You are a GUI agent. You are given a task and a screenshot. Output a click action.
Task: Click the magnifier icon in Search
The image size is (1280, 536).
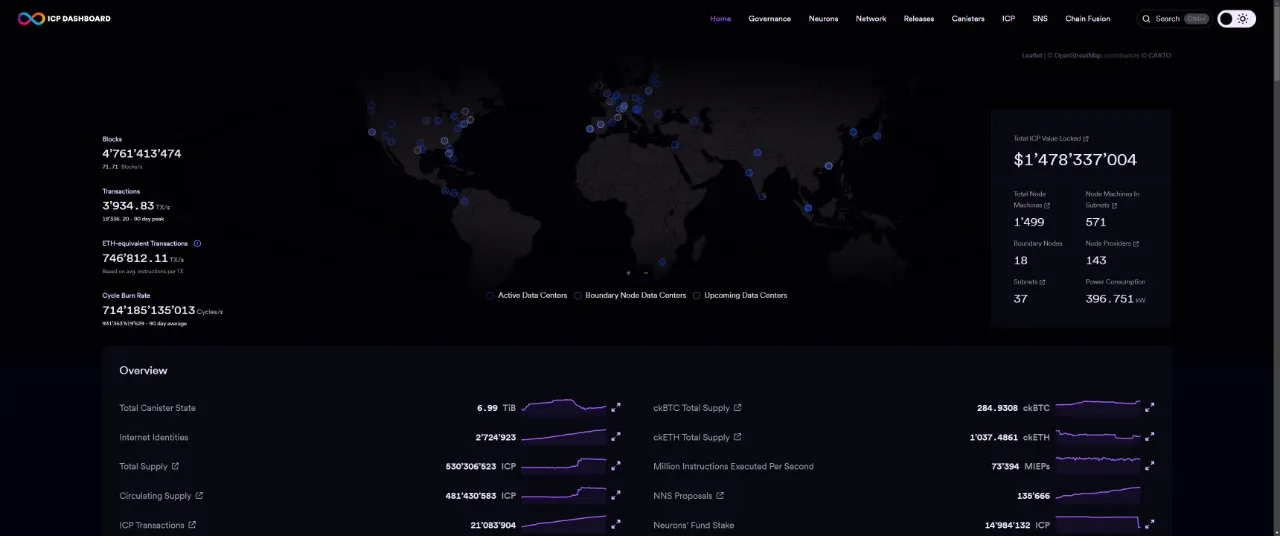click(1146, 18)
